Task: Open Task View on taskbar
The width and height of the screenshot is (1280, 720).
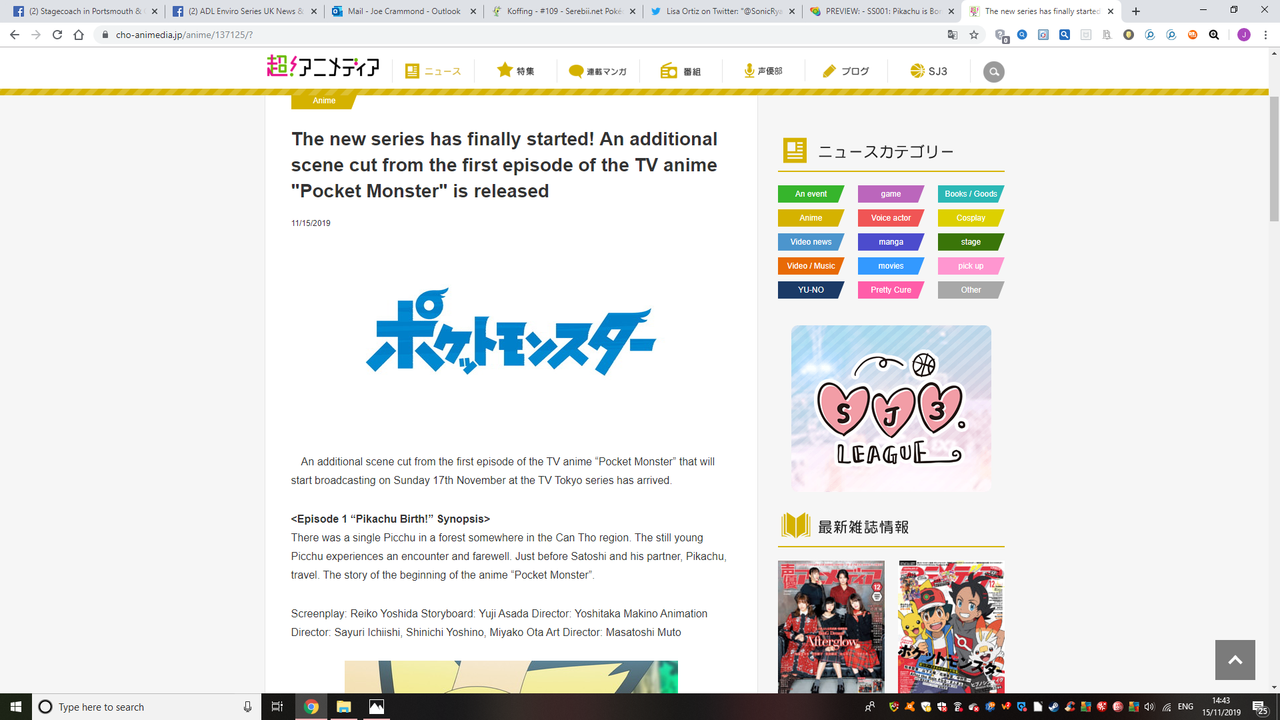Action: click(277, 706)
